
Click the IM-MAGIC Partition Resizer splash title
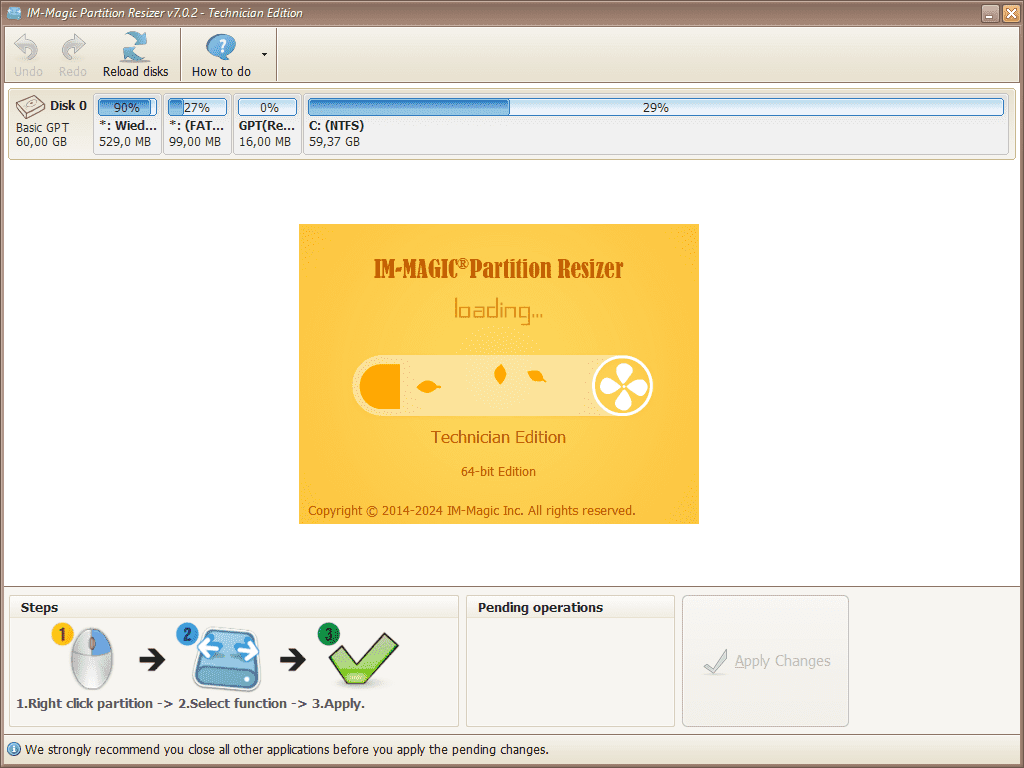pos(498,268)
